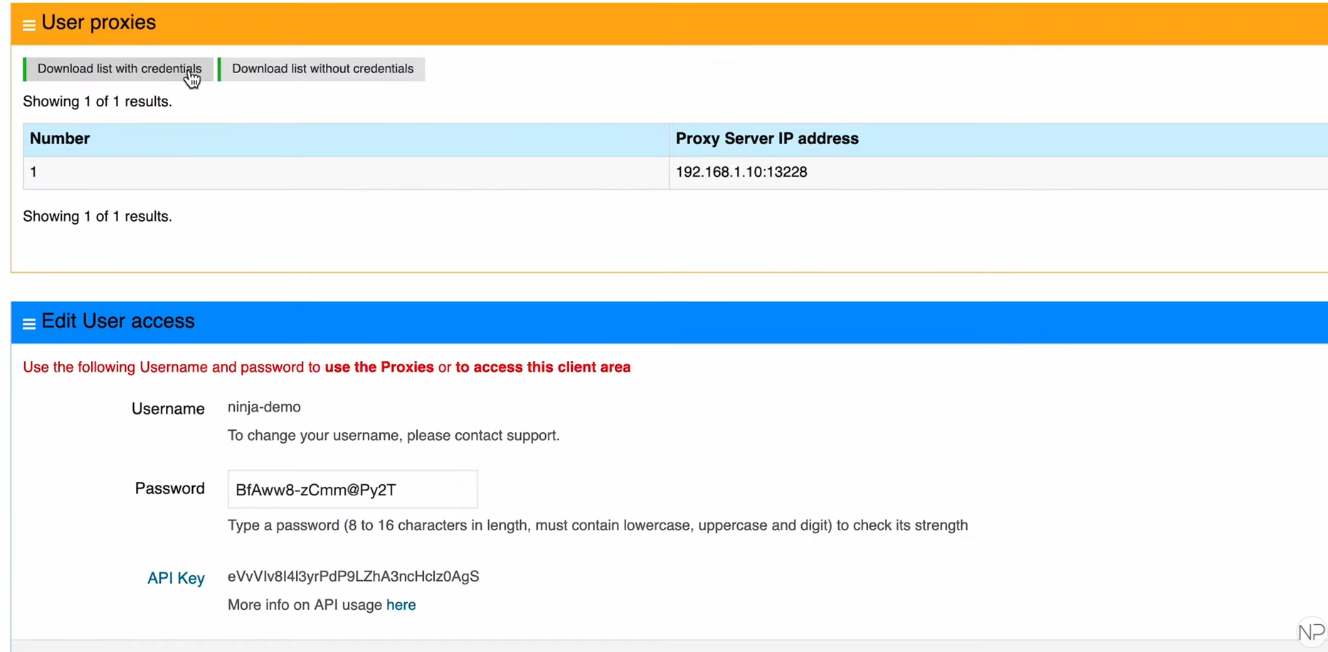The width and height of the screenshot is (1328, 652).
Task: Click the ninja-demo username value
Action: pyautogui.click(x=264, y=407)
